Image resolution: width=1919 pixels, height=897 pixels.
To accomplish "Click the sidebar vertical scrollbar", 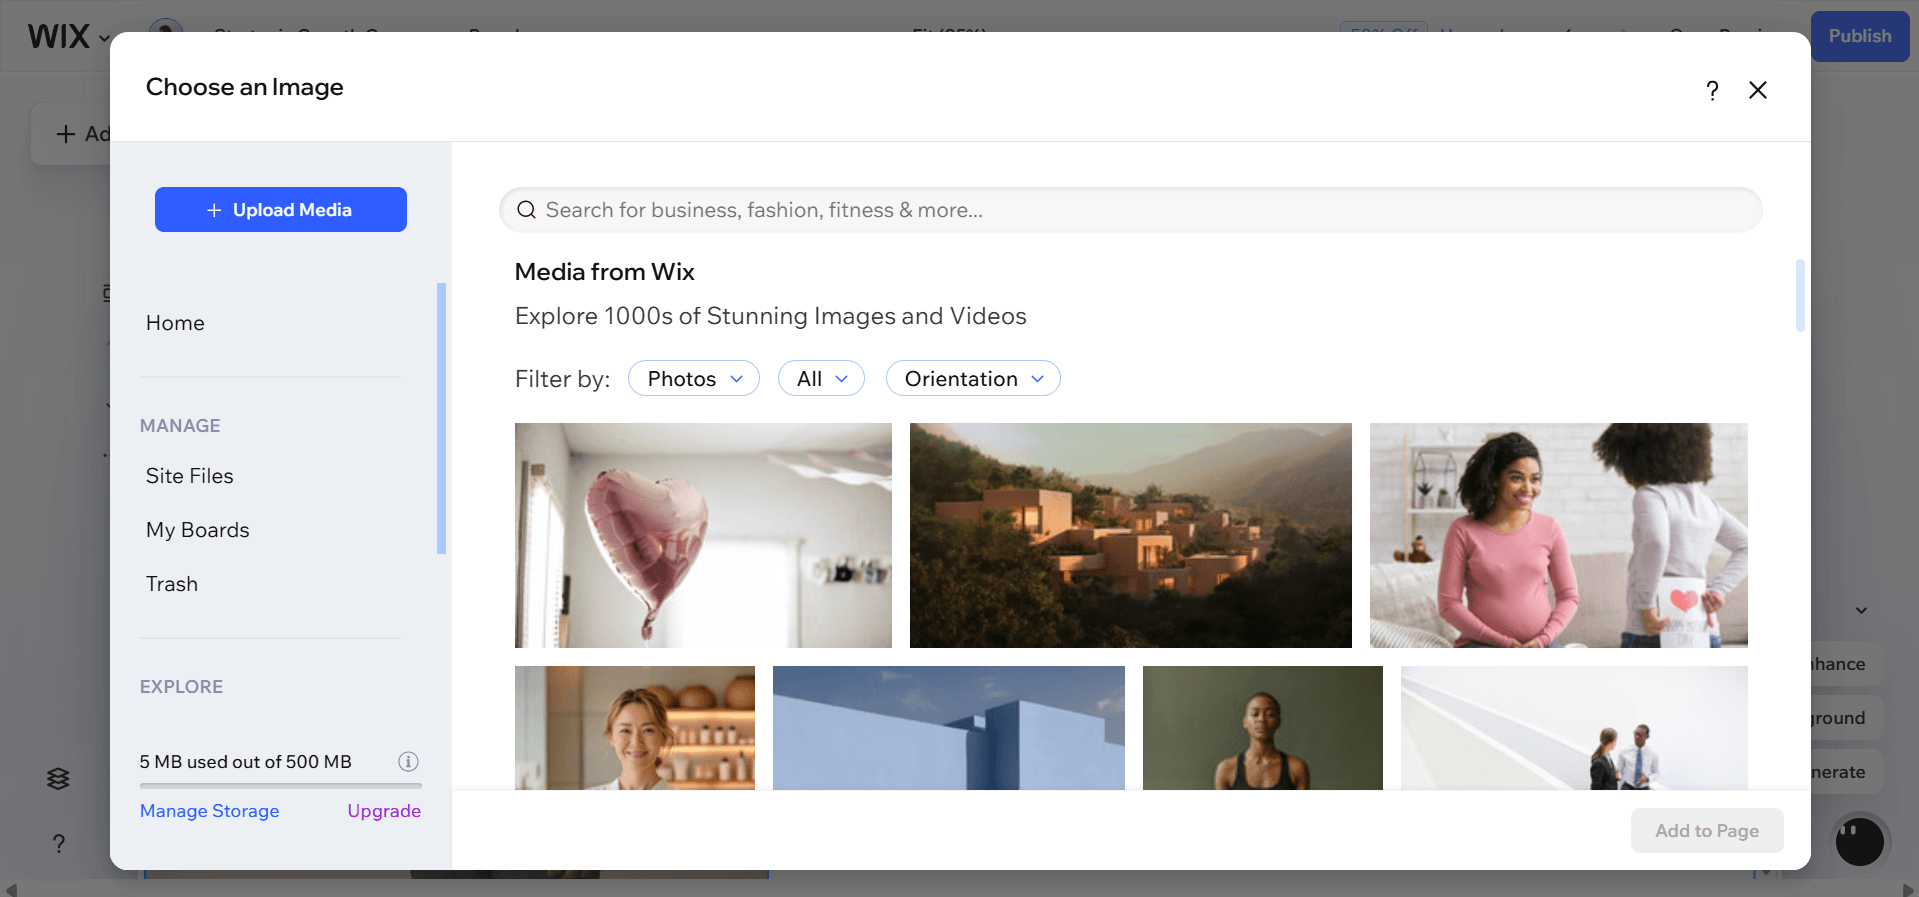I will tap(441, 418).
